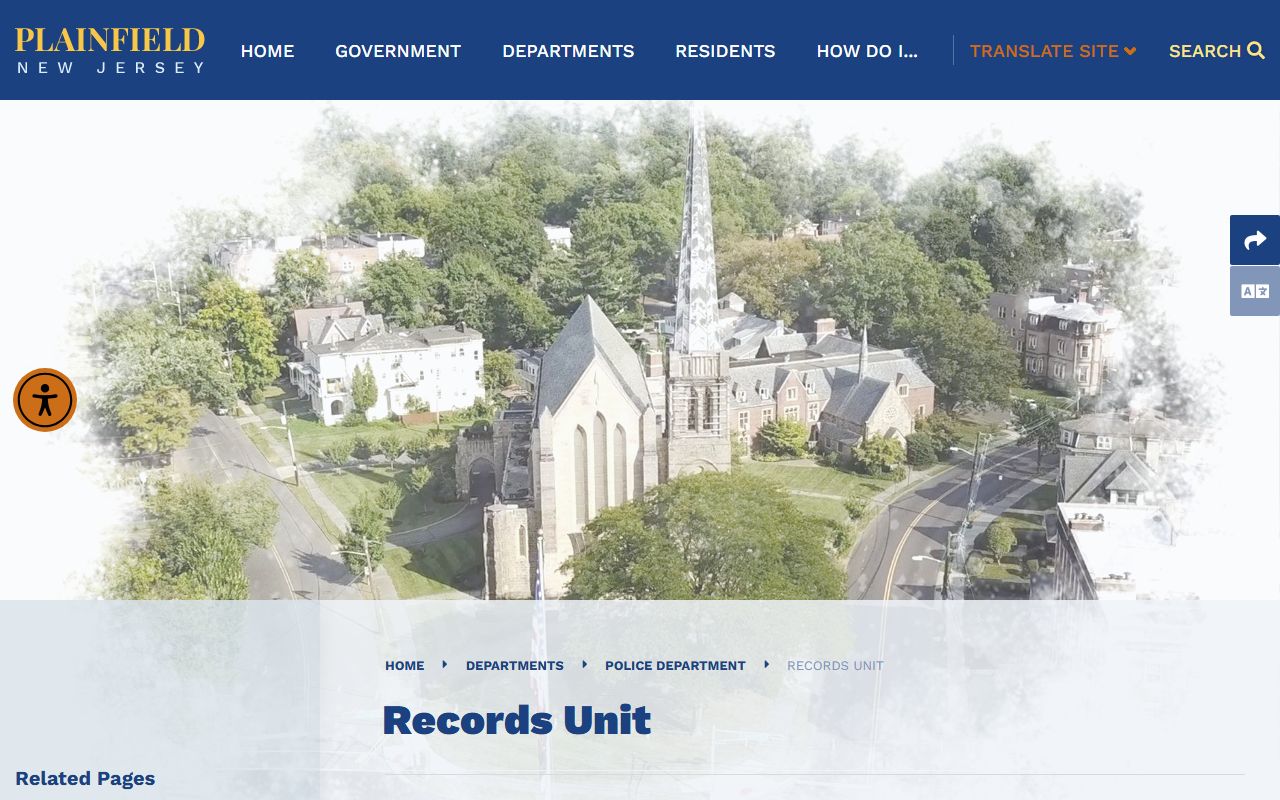Open the language translate side icon
Image resolution: width=1280 pixels, height=800 pixels.
[x=1254, y=291]
